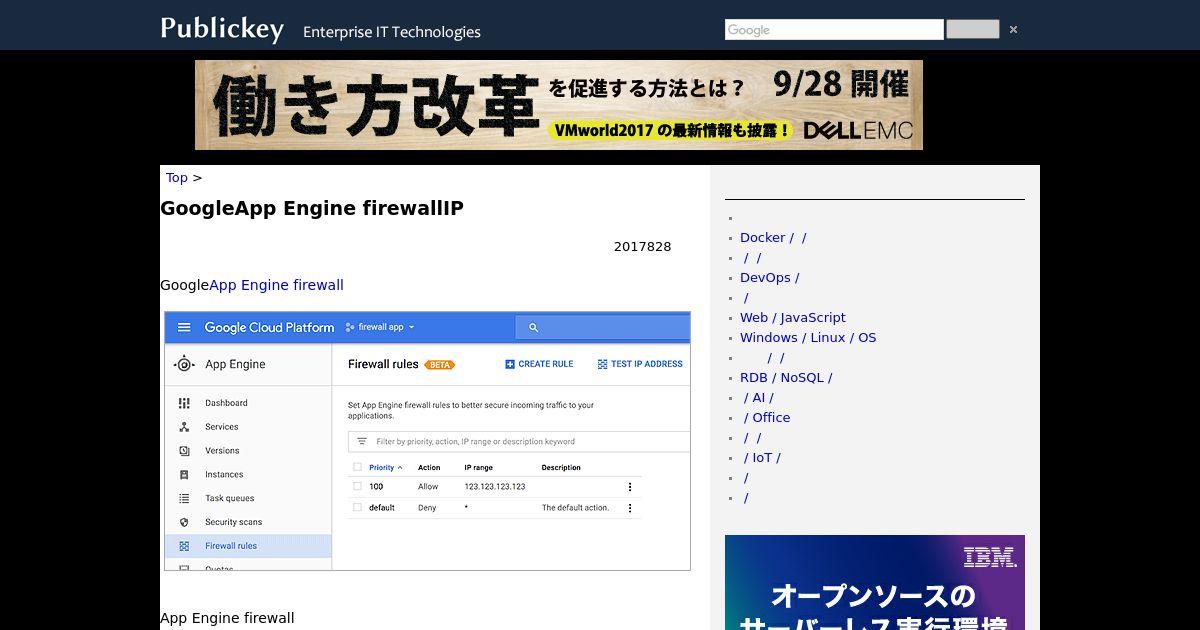
Task: Open the three-dot menu for the default rule
Action: (630, 508)
